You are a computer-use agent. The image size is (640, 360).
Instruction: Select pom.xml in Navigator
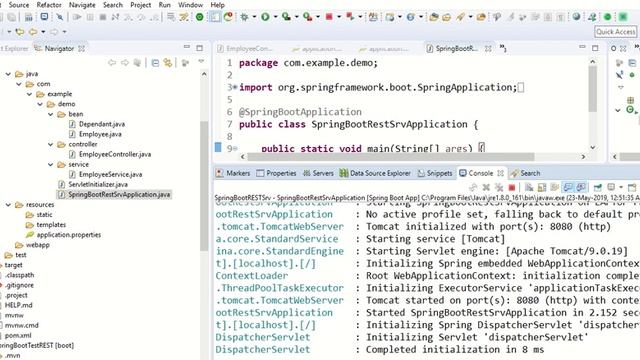[x=18, y=336]
